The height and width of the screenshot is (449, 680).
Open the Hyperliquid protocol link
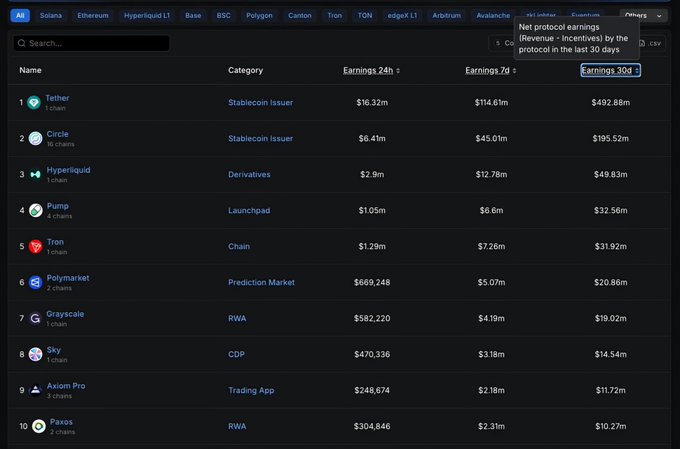click(x=69, y=170)
